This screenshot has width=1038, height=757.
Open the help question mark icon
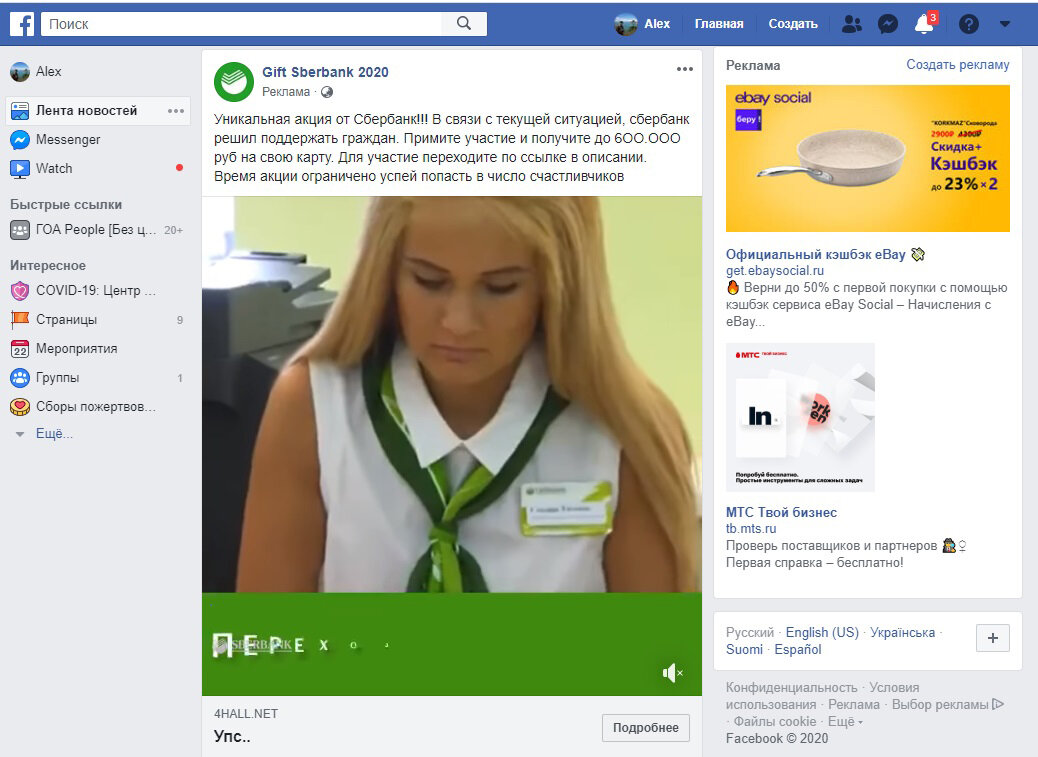point(968,24)
